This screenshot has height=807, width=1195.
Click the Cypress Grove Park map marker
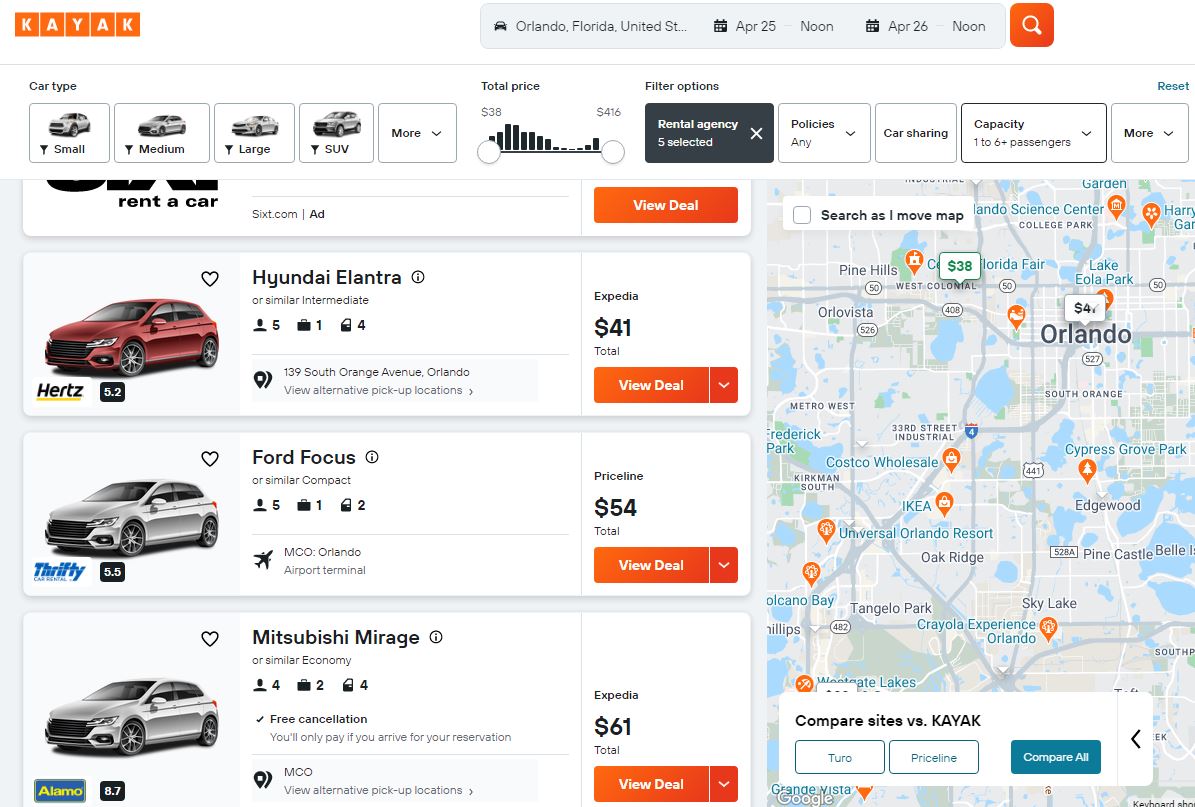[x=1088, y=469]
